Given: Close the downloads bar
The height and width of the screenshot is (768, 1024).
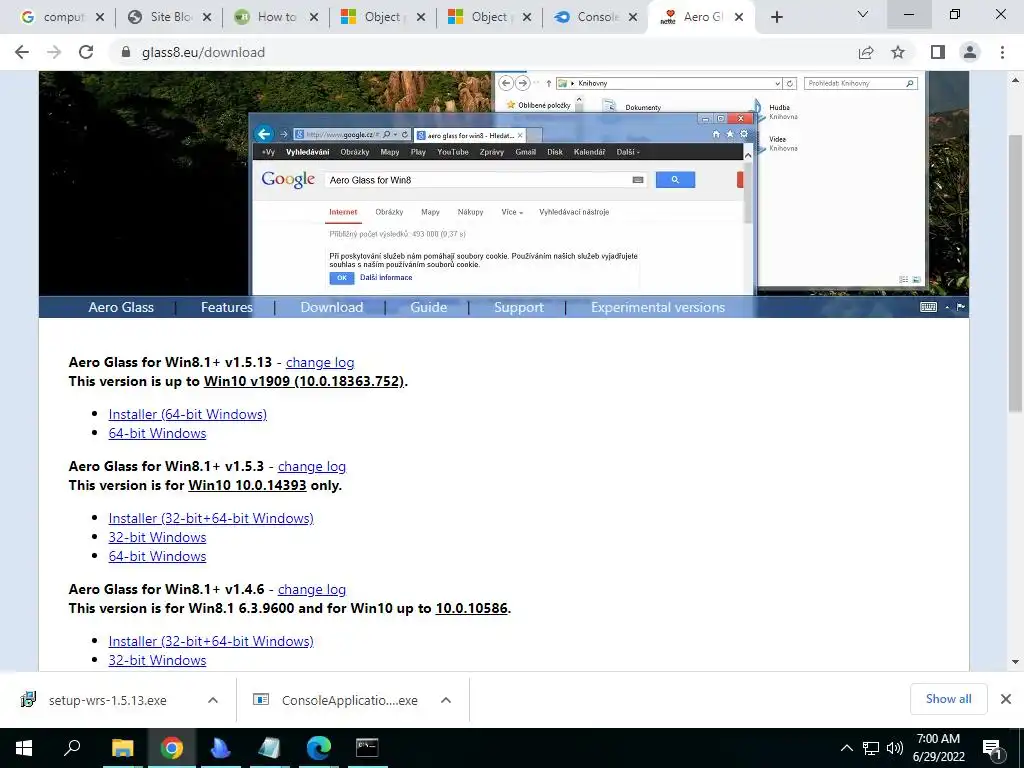Looking at the screenshot, I should tap(1006, 699).
